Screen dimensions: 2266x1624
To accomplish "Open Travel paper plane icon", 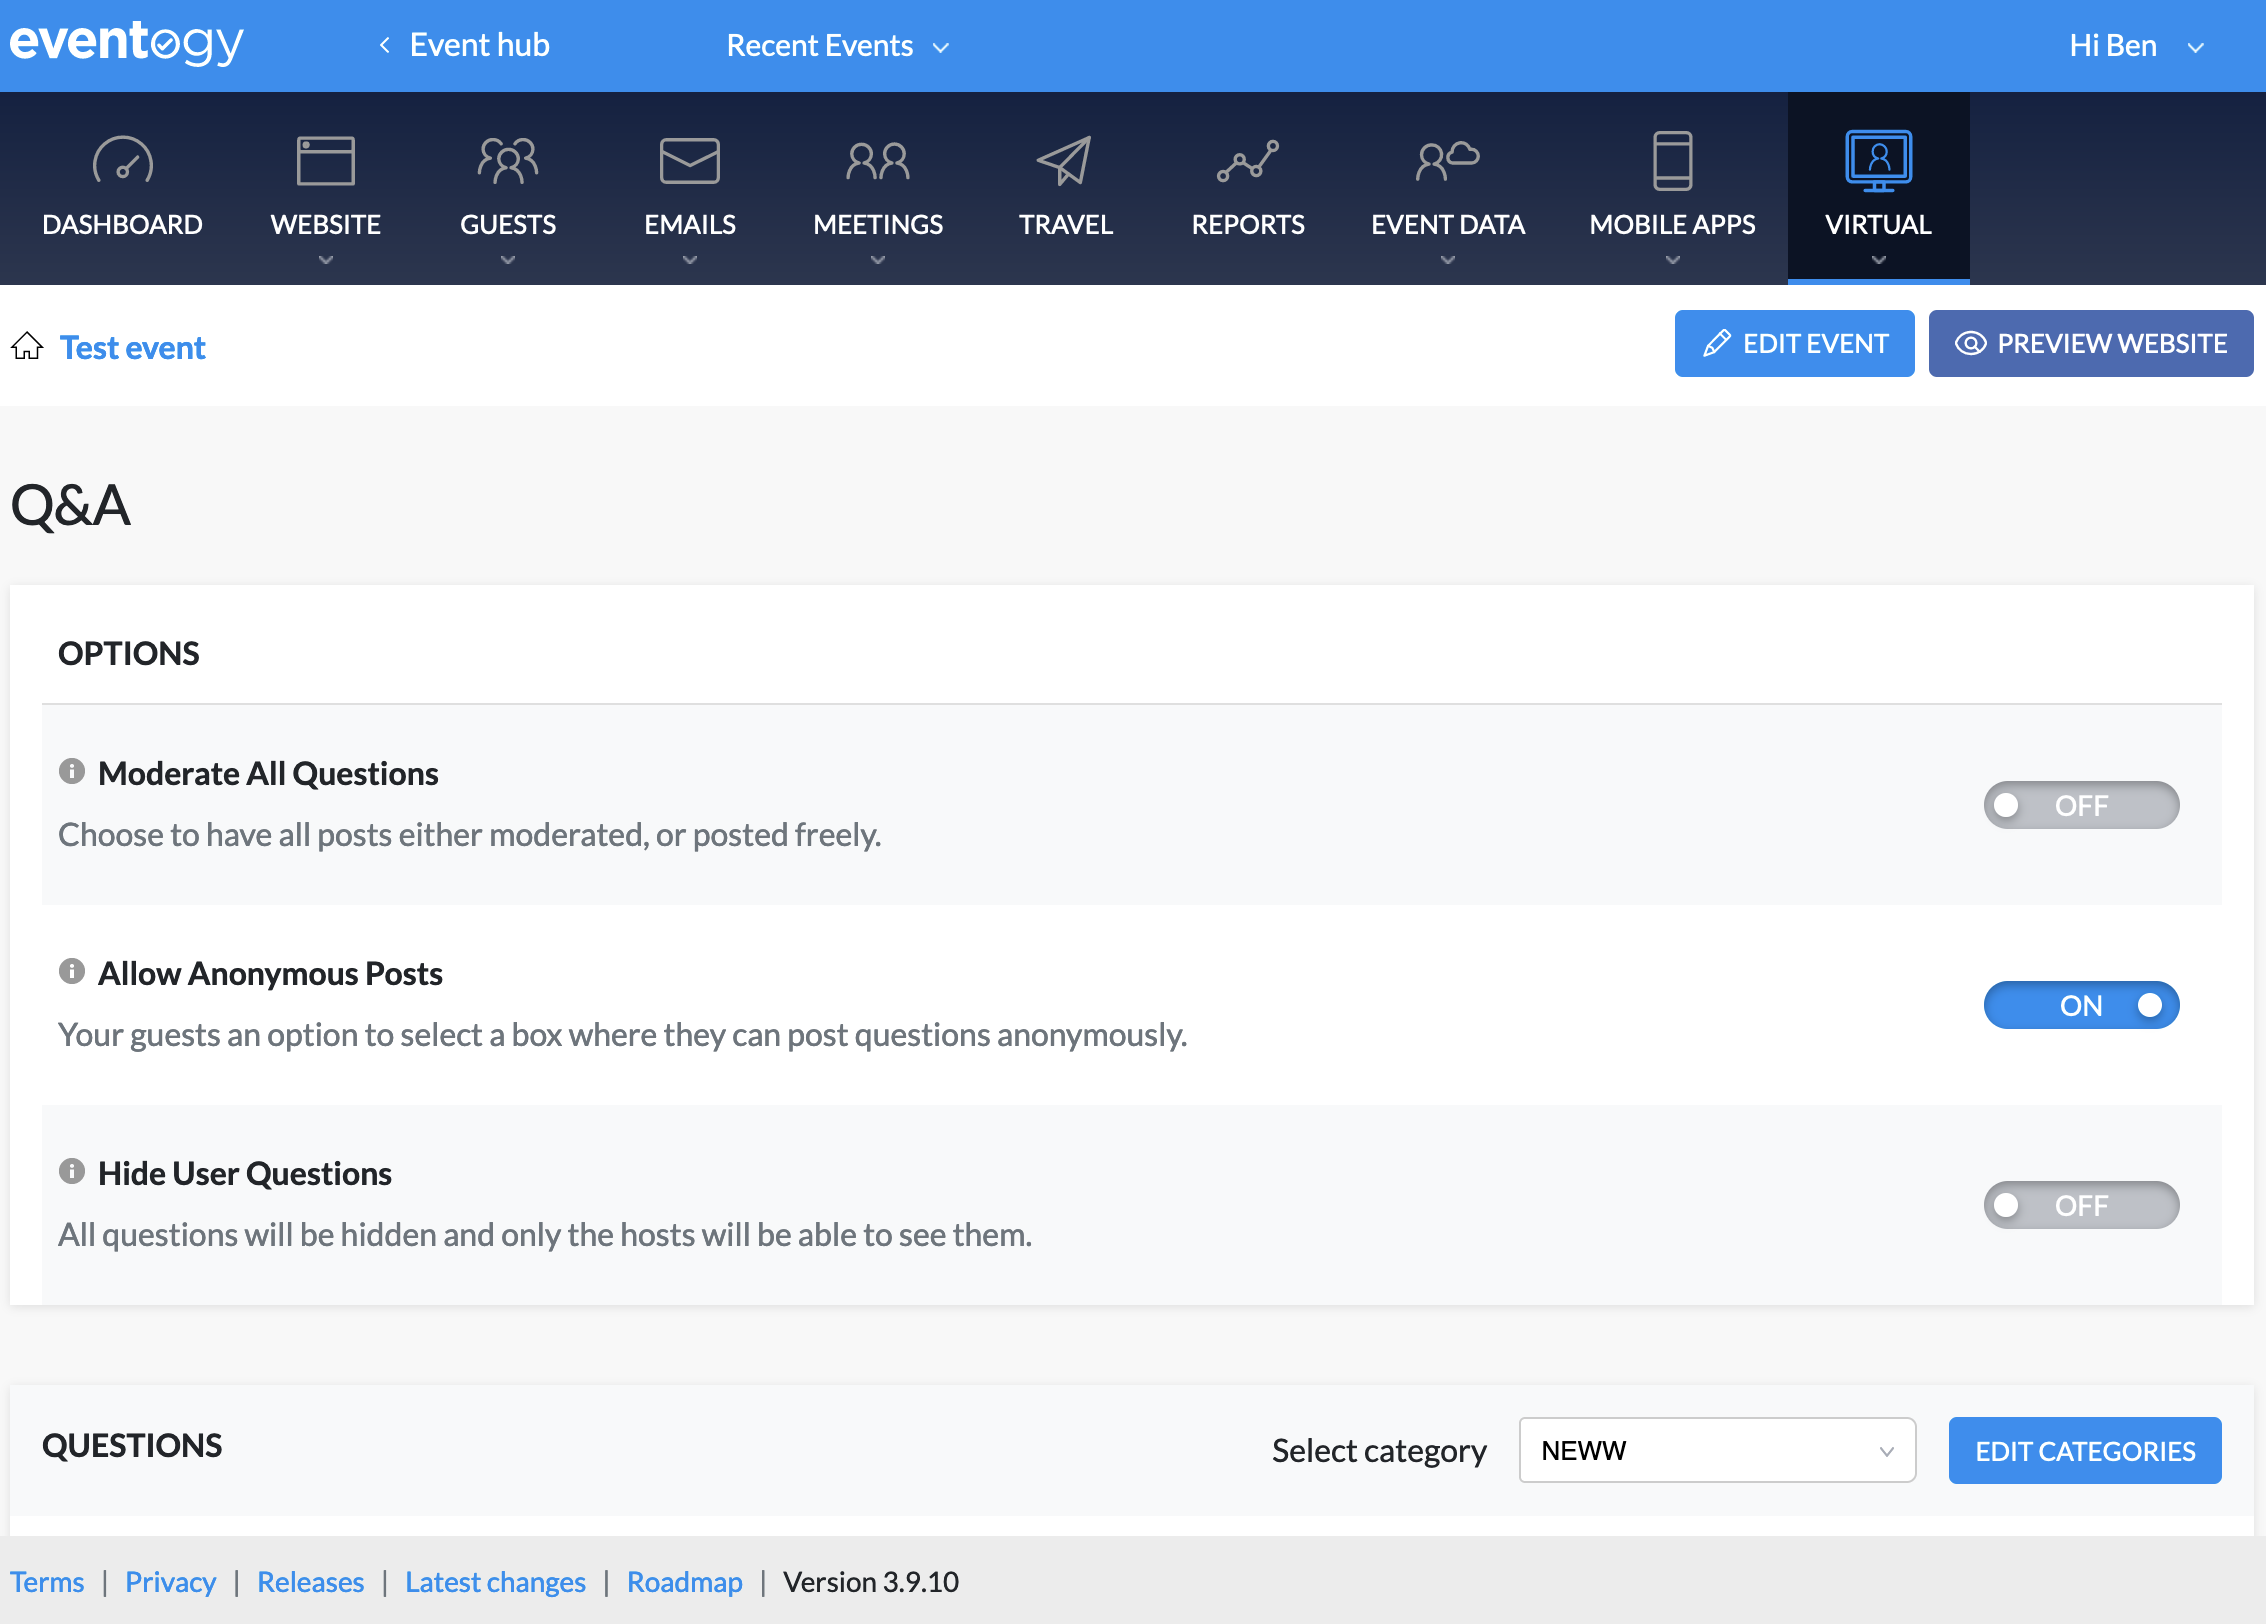I will [x=1065, y=161].
